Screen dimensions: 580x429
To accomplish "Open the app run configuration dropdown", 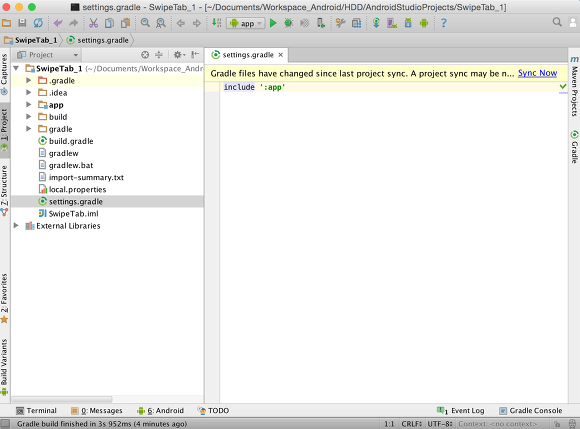I will click(x=245, y=23).
